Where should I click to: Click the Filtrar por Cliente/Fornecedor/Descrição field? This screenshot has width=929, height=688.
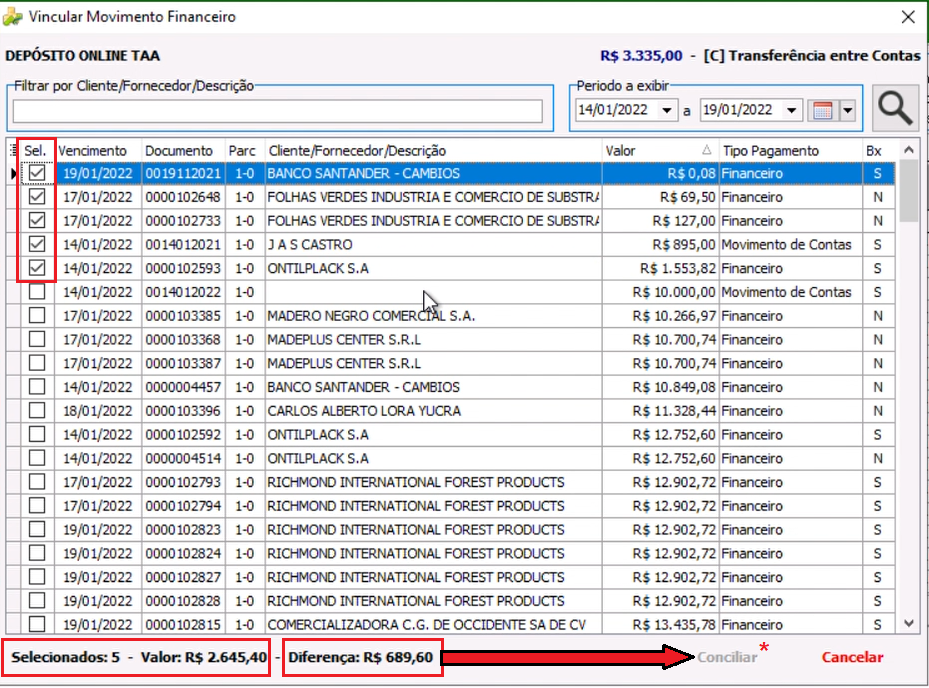[x=277, y=111]
